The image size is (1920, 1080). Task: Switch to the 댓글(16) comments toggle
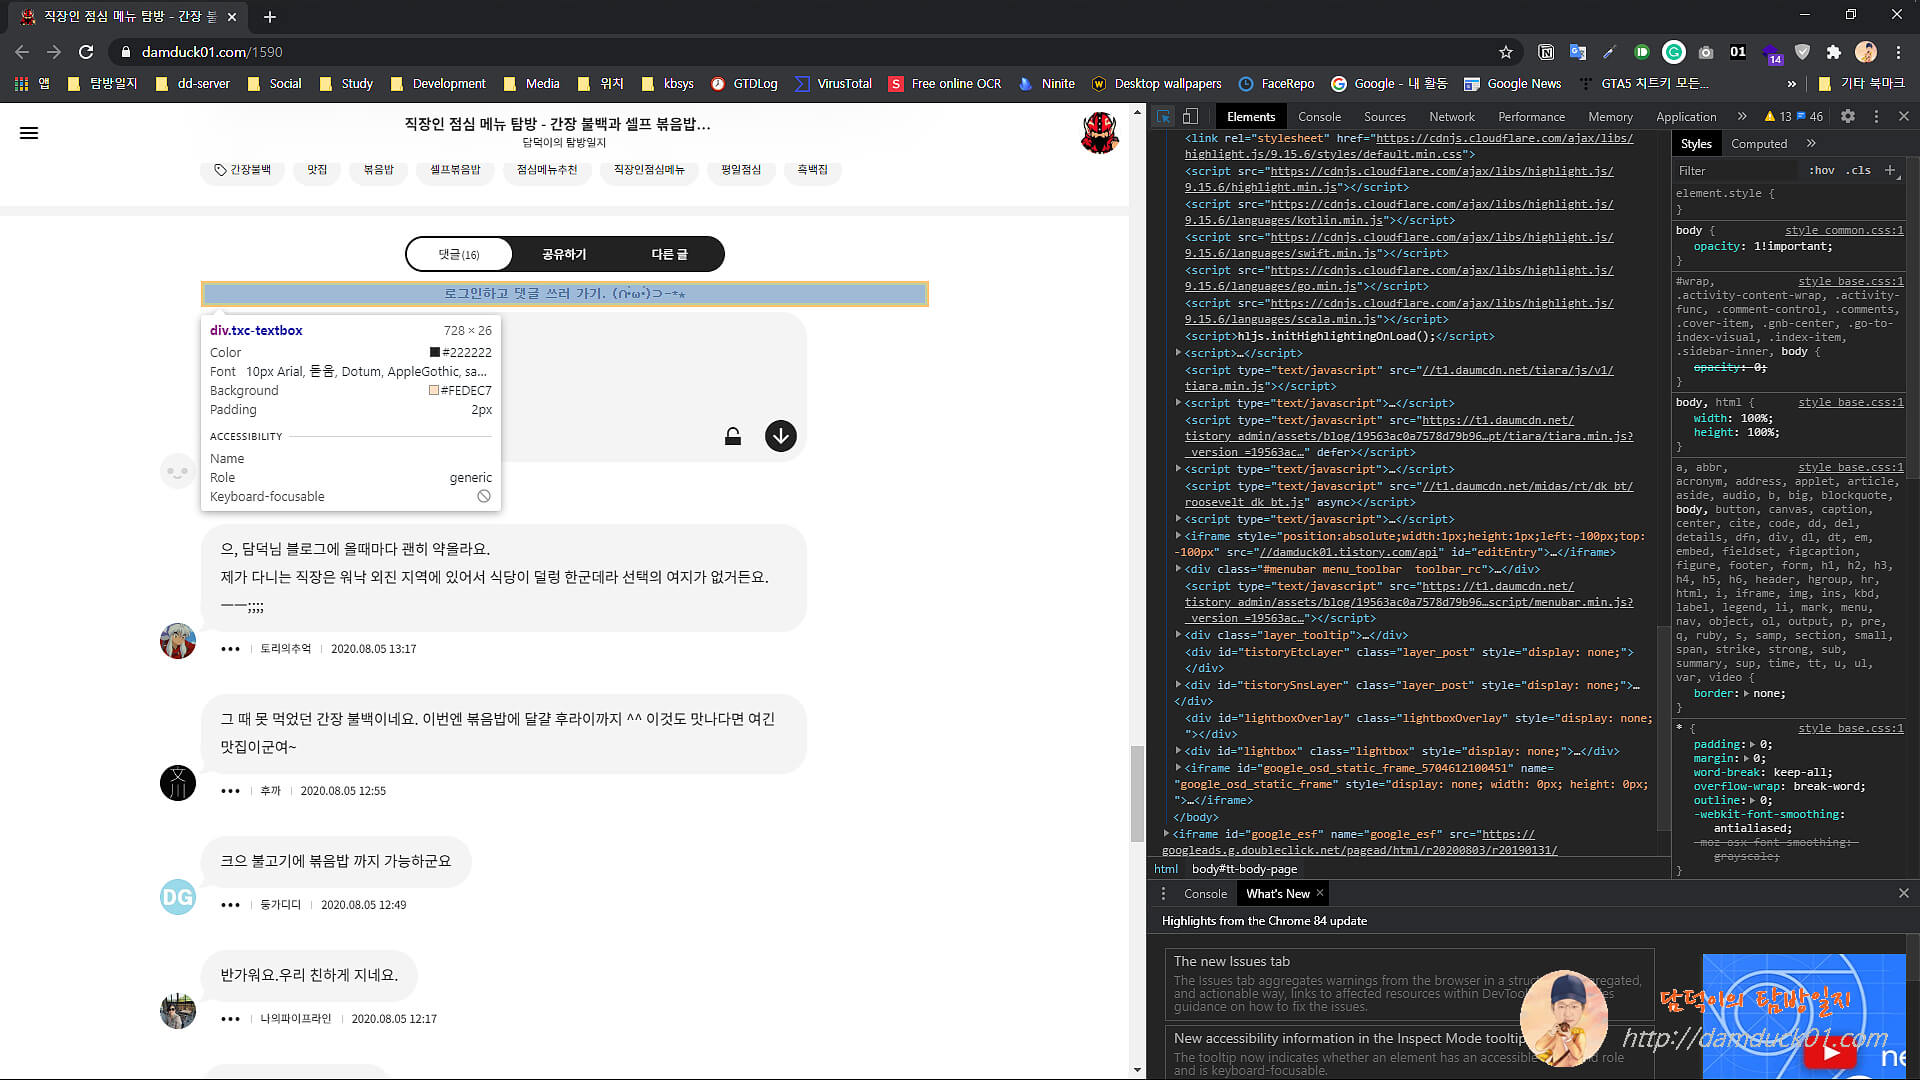tap(459, 254)
